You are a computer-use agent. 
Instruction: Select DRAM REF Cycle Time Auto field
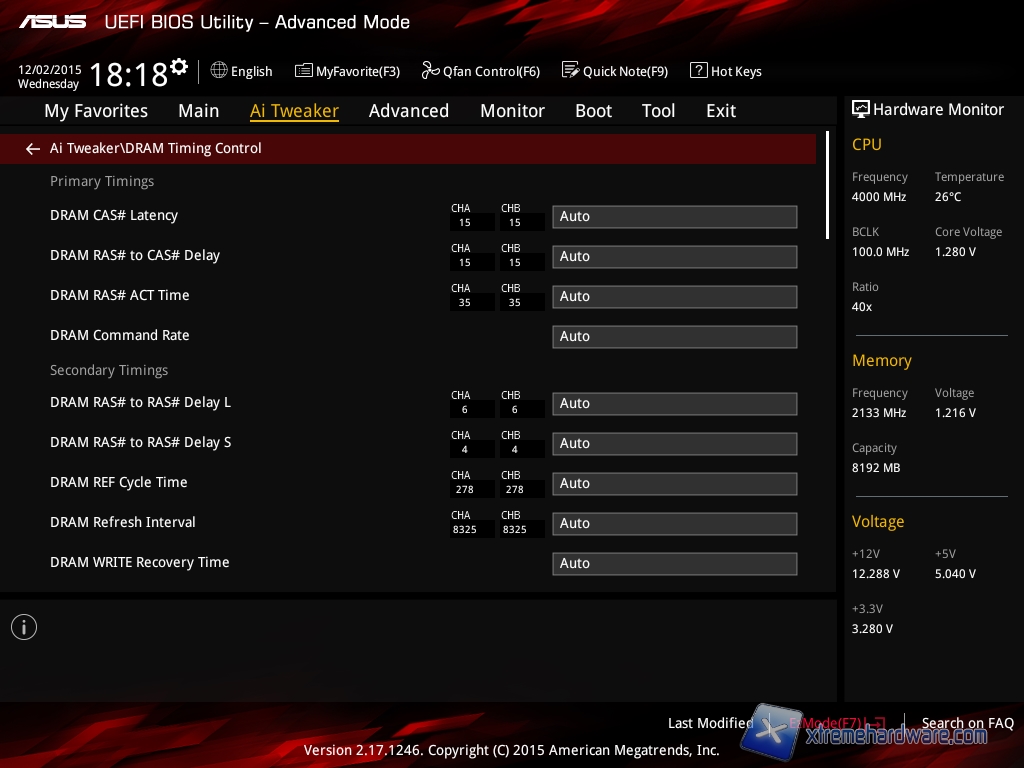coord(674,484)
